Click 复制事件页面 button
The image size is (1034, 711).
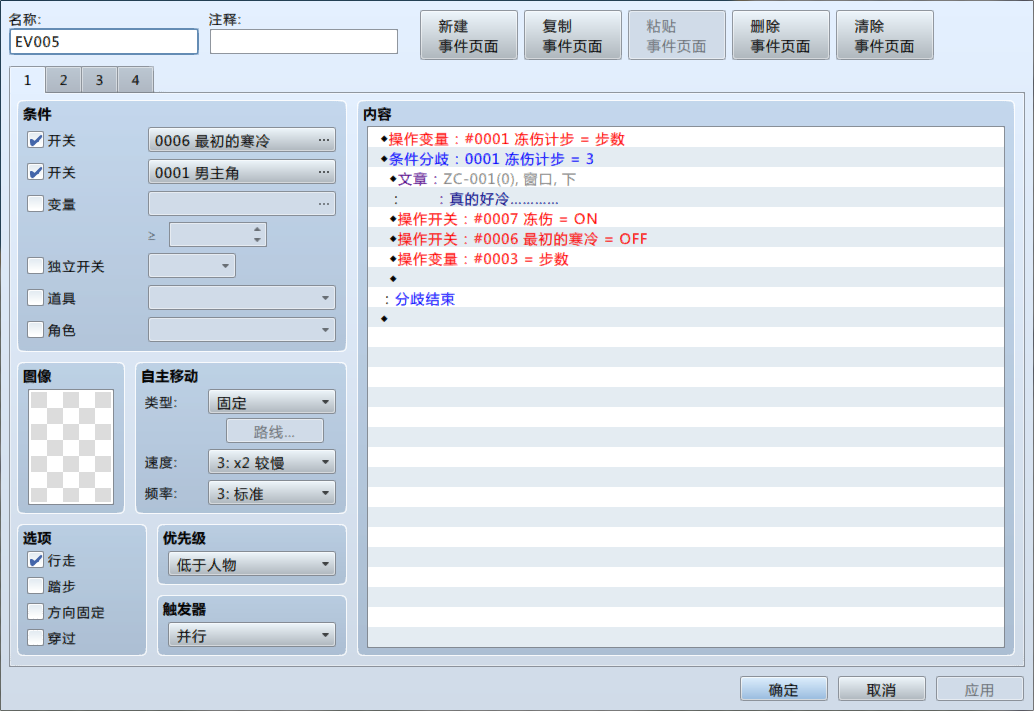[573, 36]
